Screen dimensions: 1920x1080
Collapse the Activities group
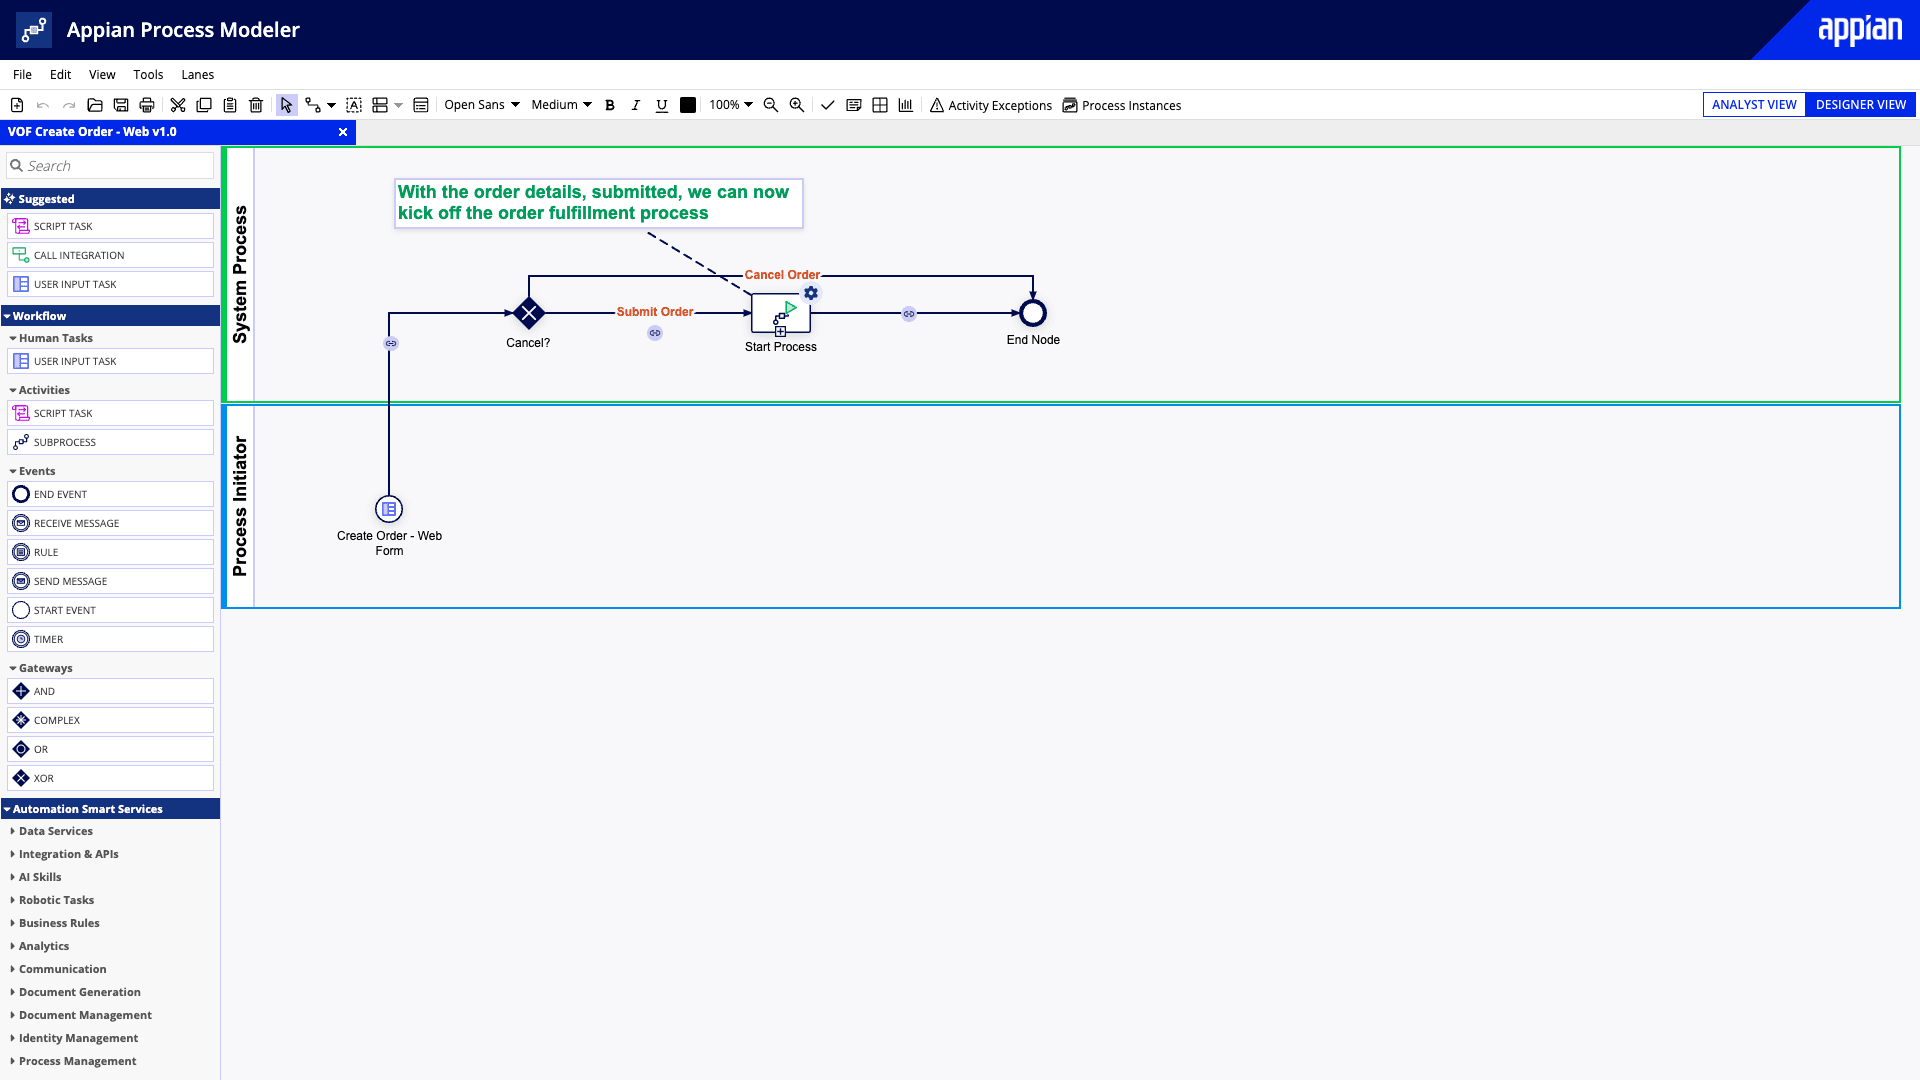click(40, 390)
